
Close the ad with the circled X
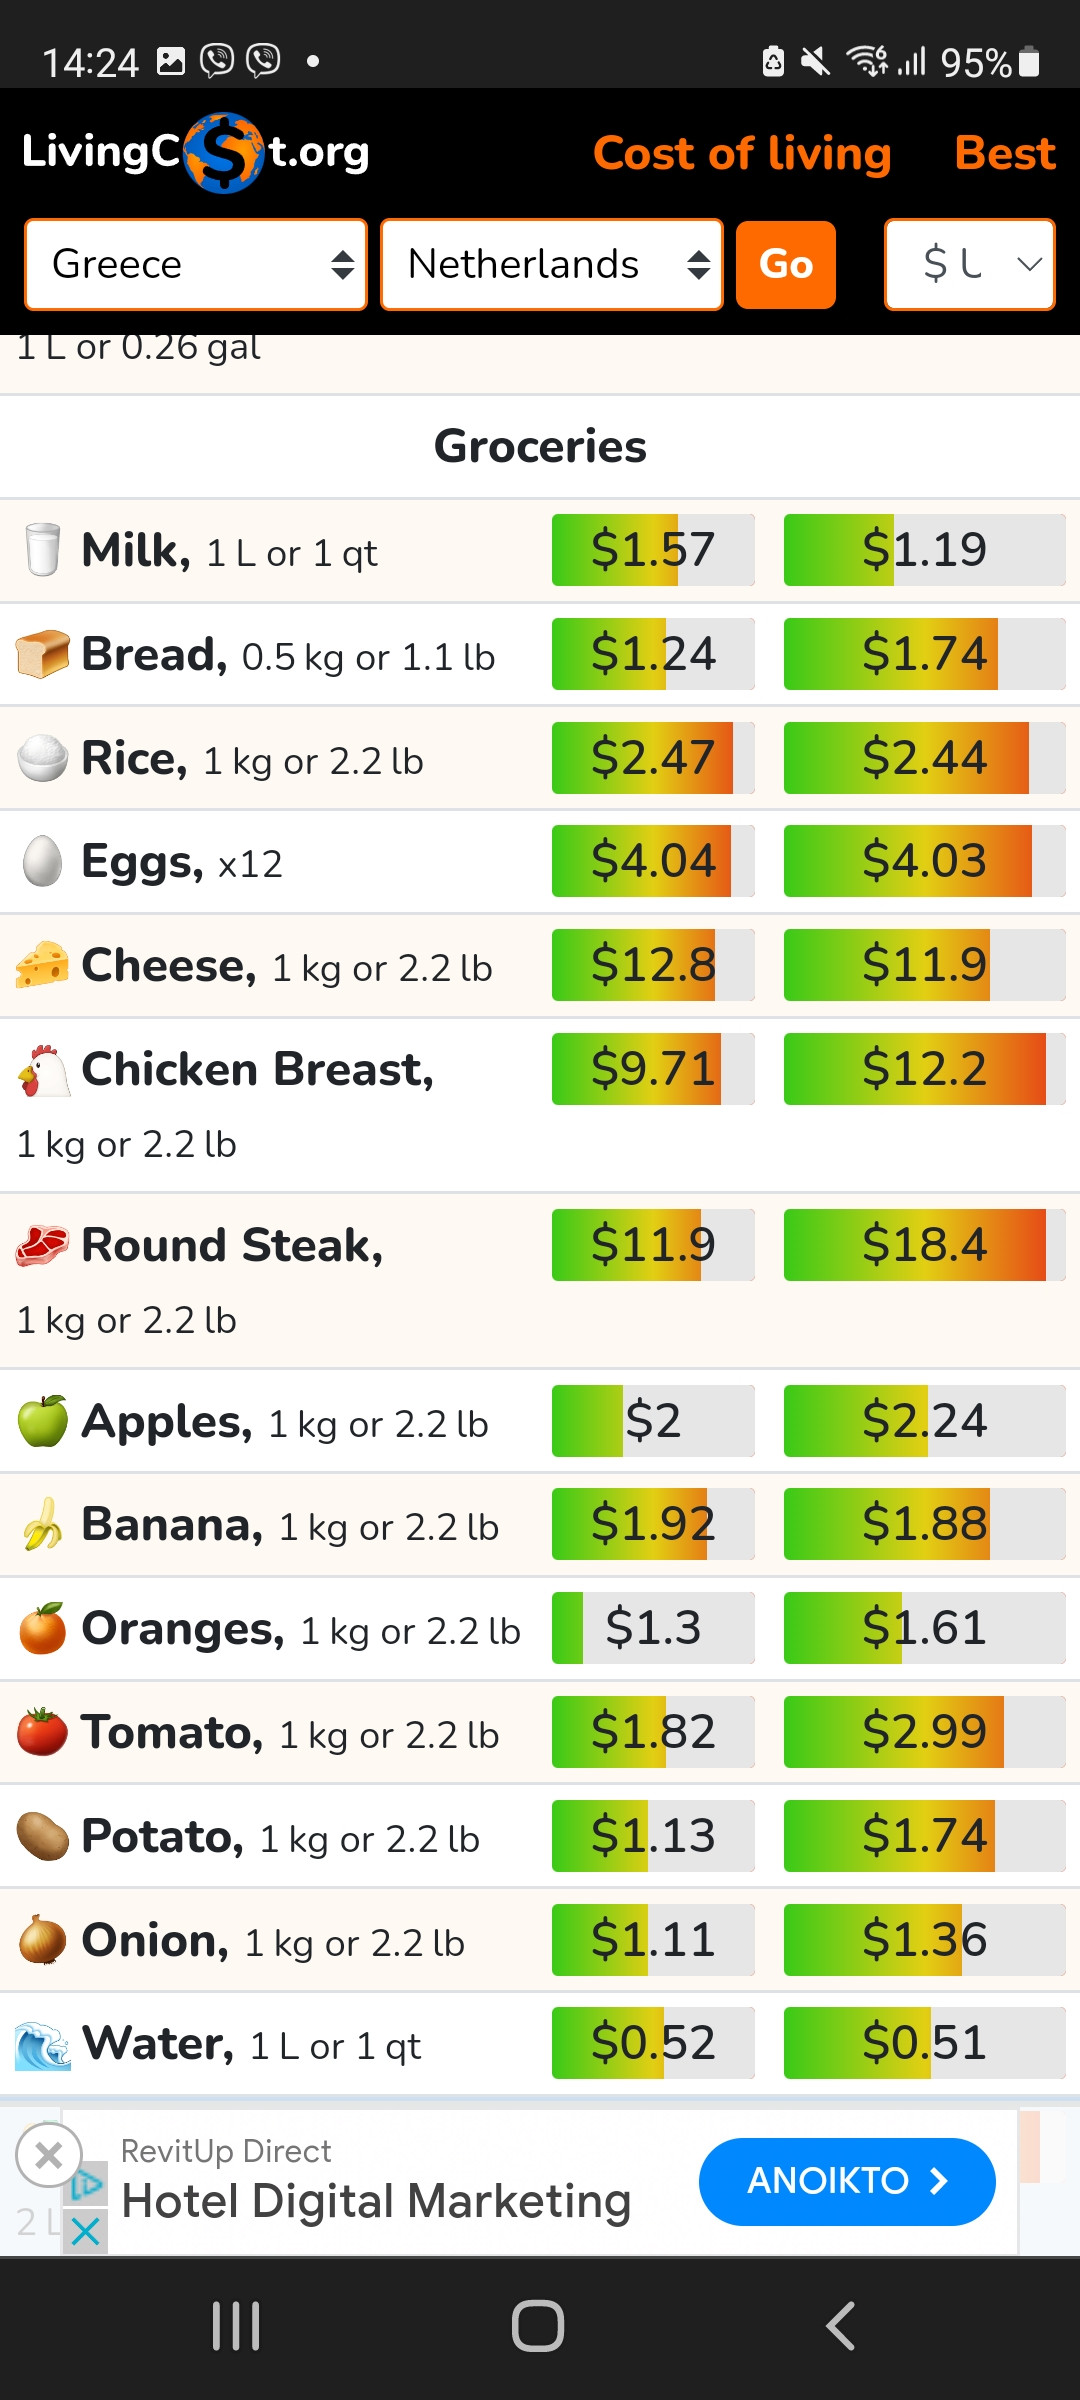click(x=49, y=2155)
